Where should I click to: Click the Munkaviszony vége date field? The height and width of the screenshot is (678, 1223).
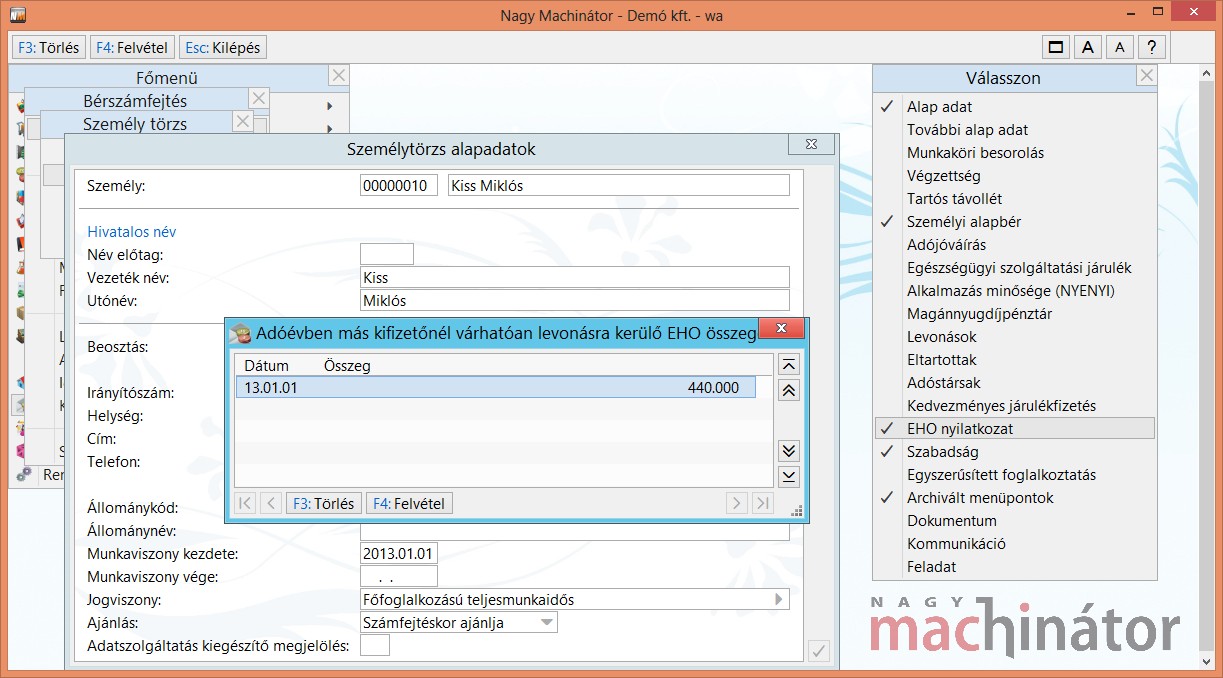[x=398, y=577]
